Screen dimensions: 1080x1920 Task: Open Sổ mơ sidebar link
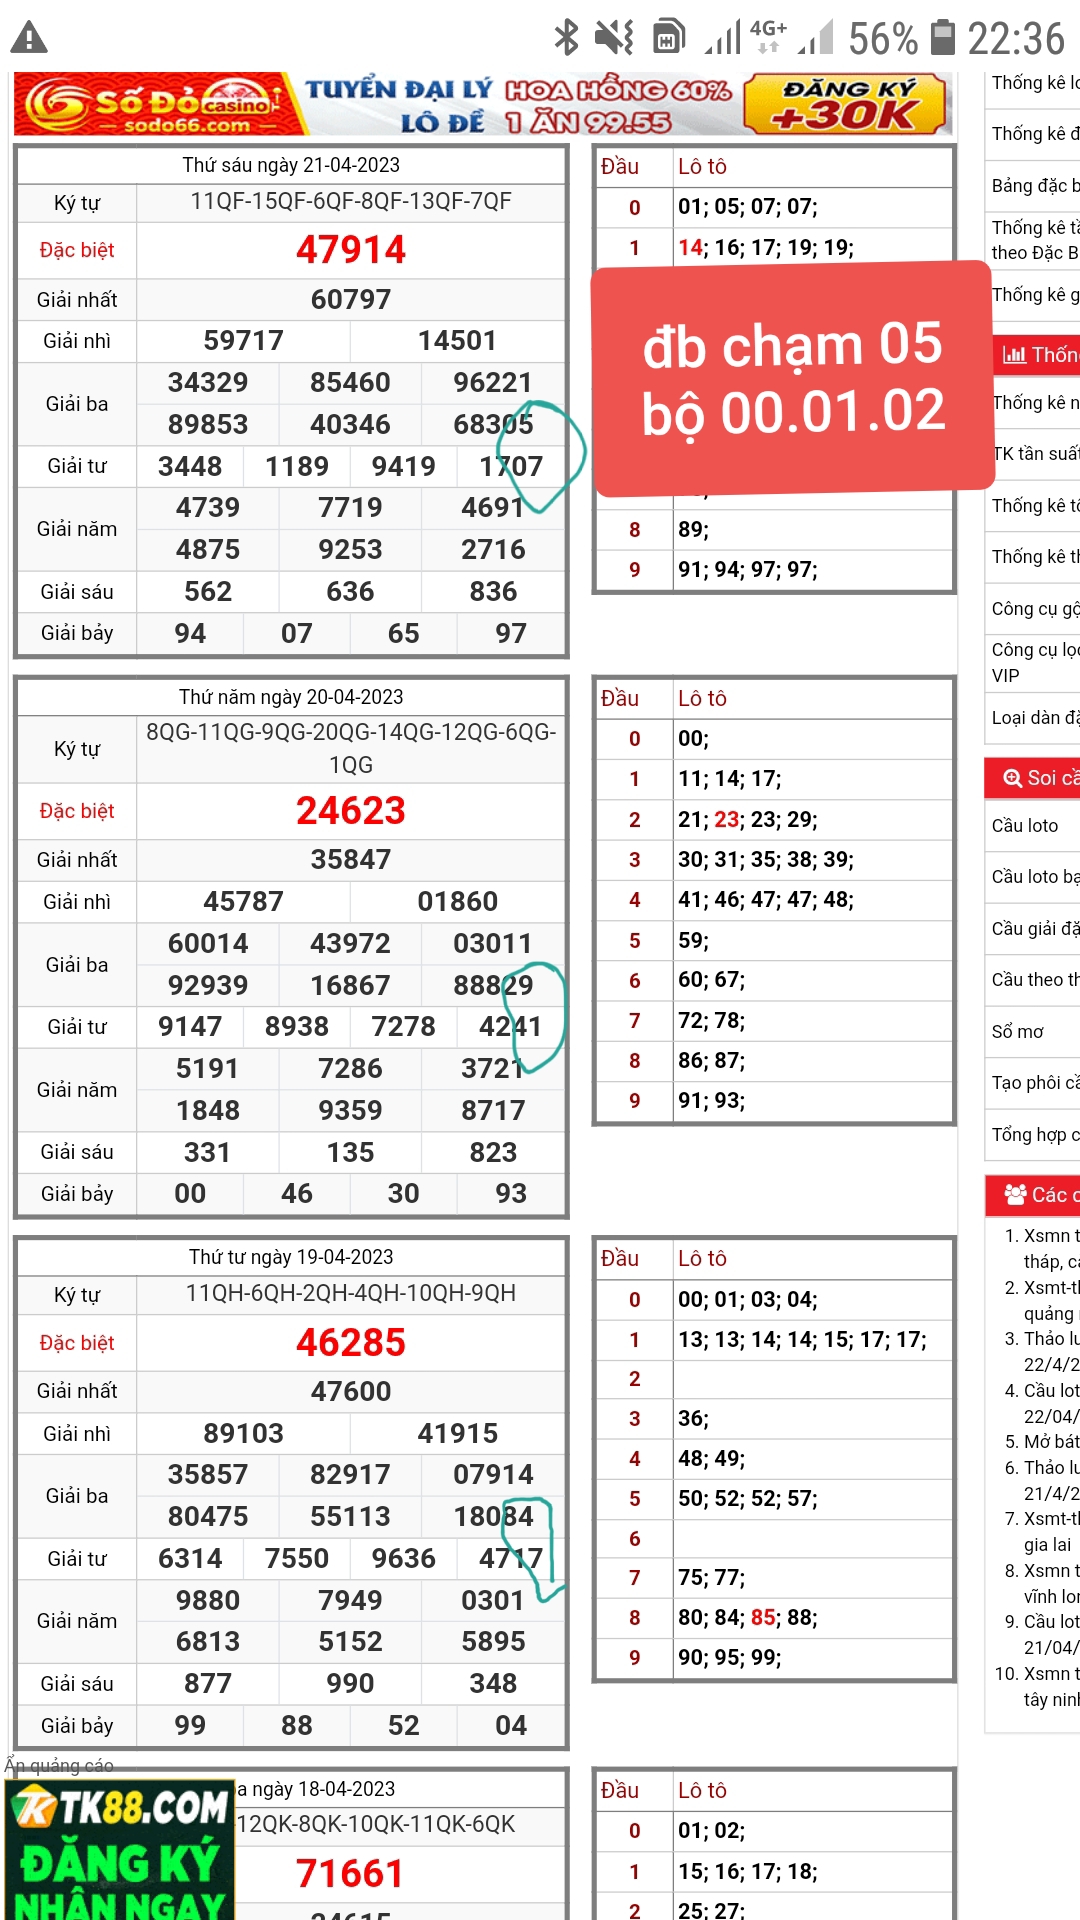tap(1017, 1031)
